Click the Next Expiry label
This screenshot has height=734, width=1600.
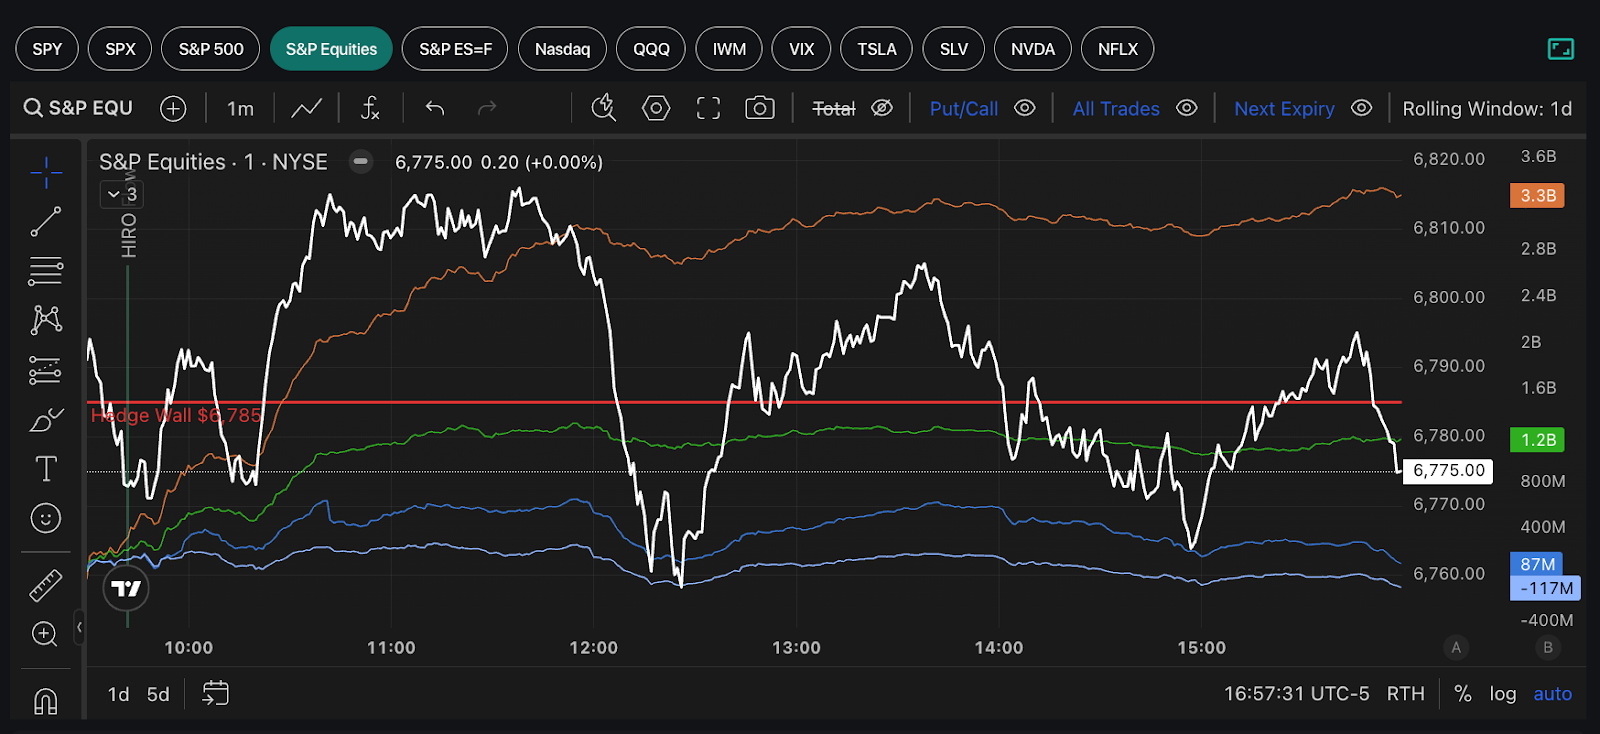pos(1284,108)
